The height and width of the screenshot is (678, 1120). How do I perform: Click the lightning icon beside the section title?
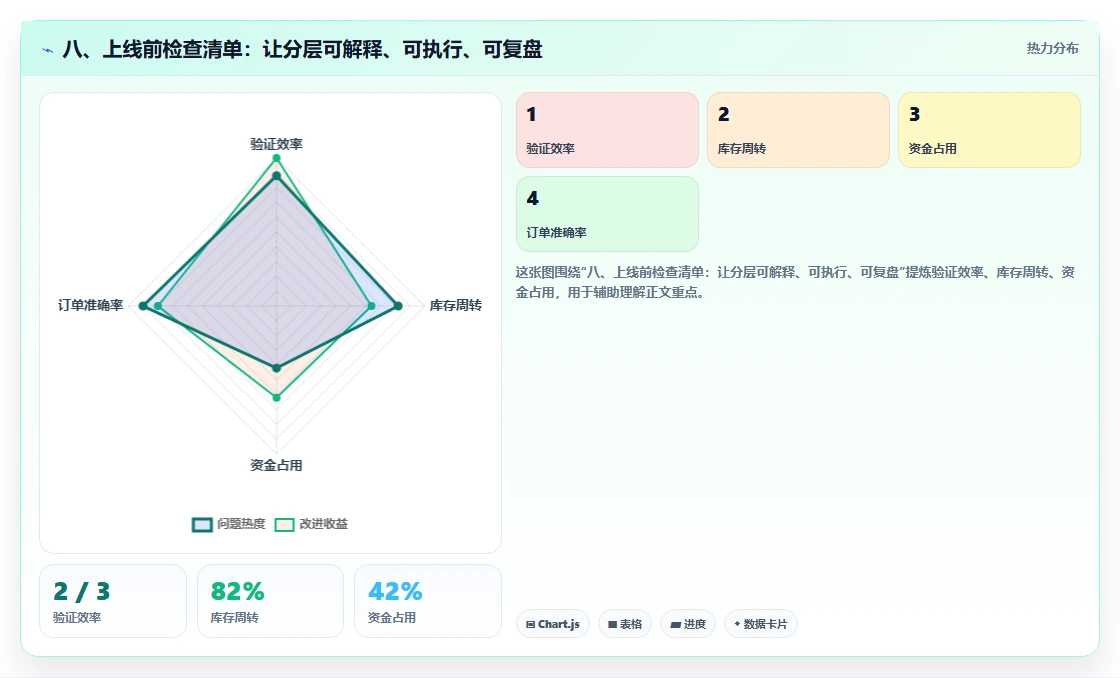[48, 50]
